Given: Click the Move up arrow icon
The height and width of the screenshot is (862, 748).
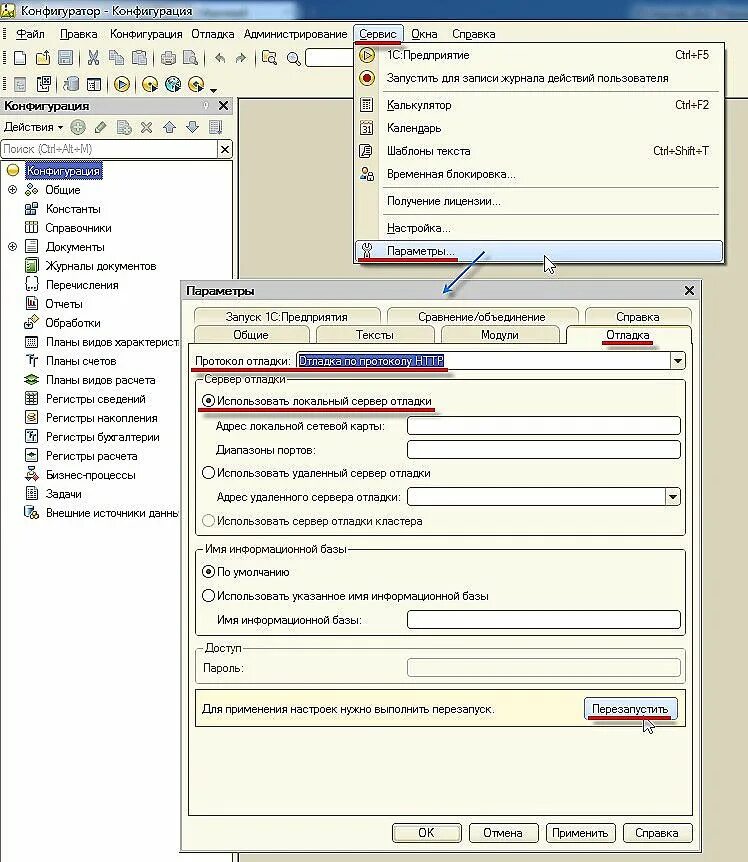Looking at the screenshot, I should (169, 128).
